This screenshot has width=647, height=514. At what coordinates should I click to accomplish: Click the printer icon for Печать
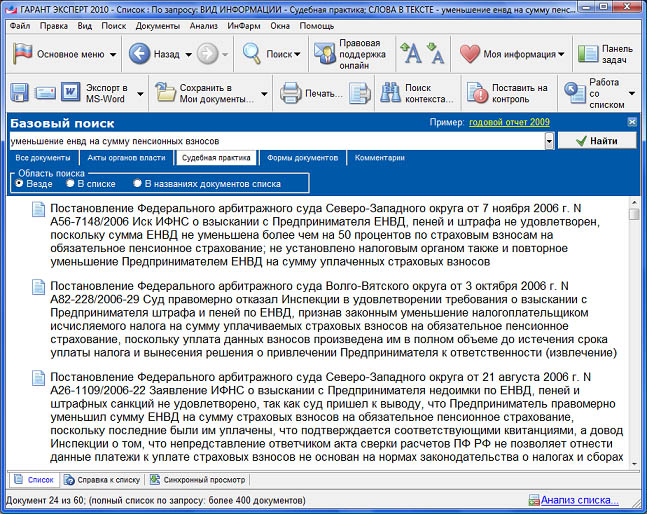[290, 94]
